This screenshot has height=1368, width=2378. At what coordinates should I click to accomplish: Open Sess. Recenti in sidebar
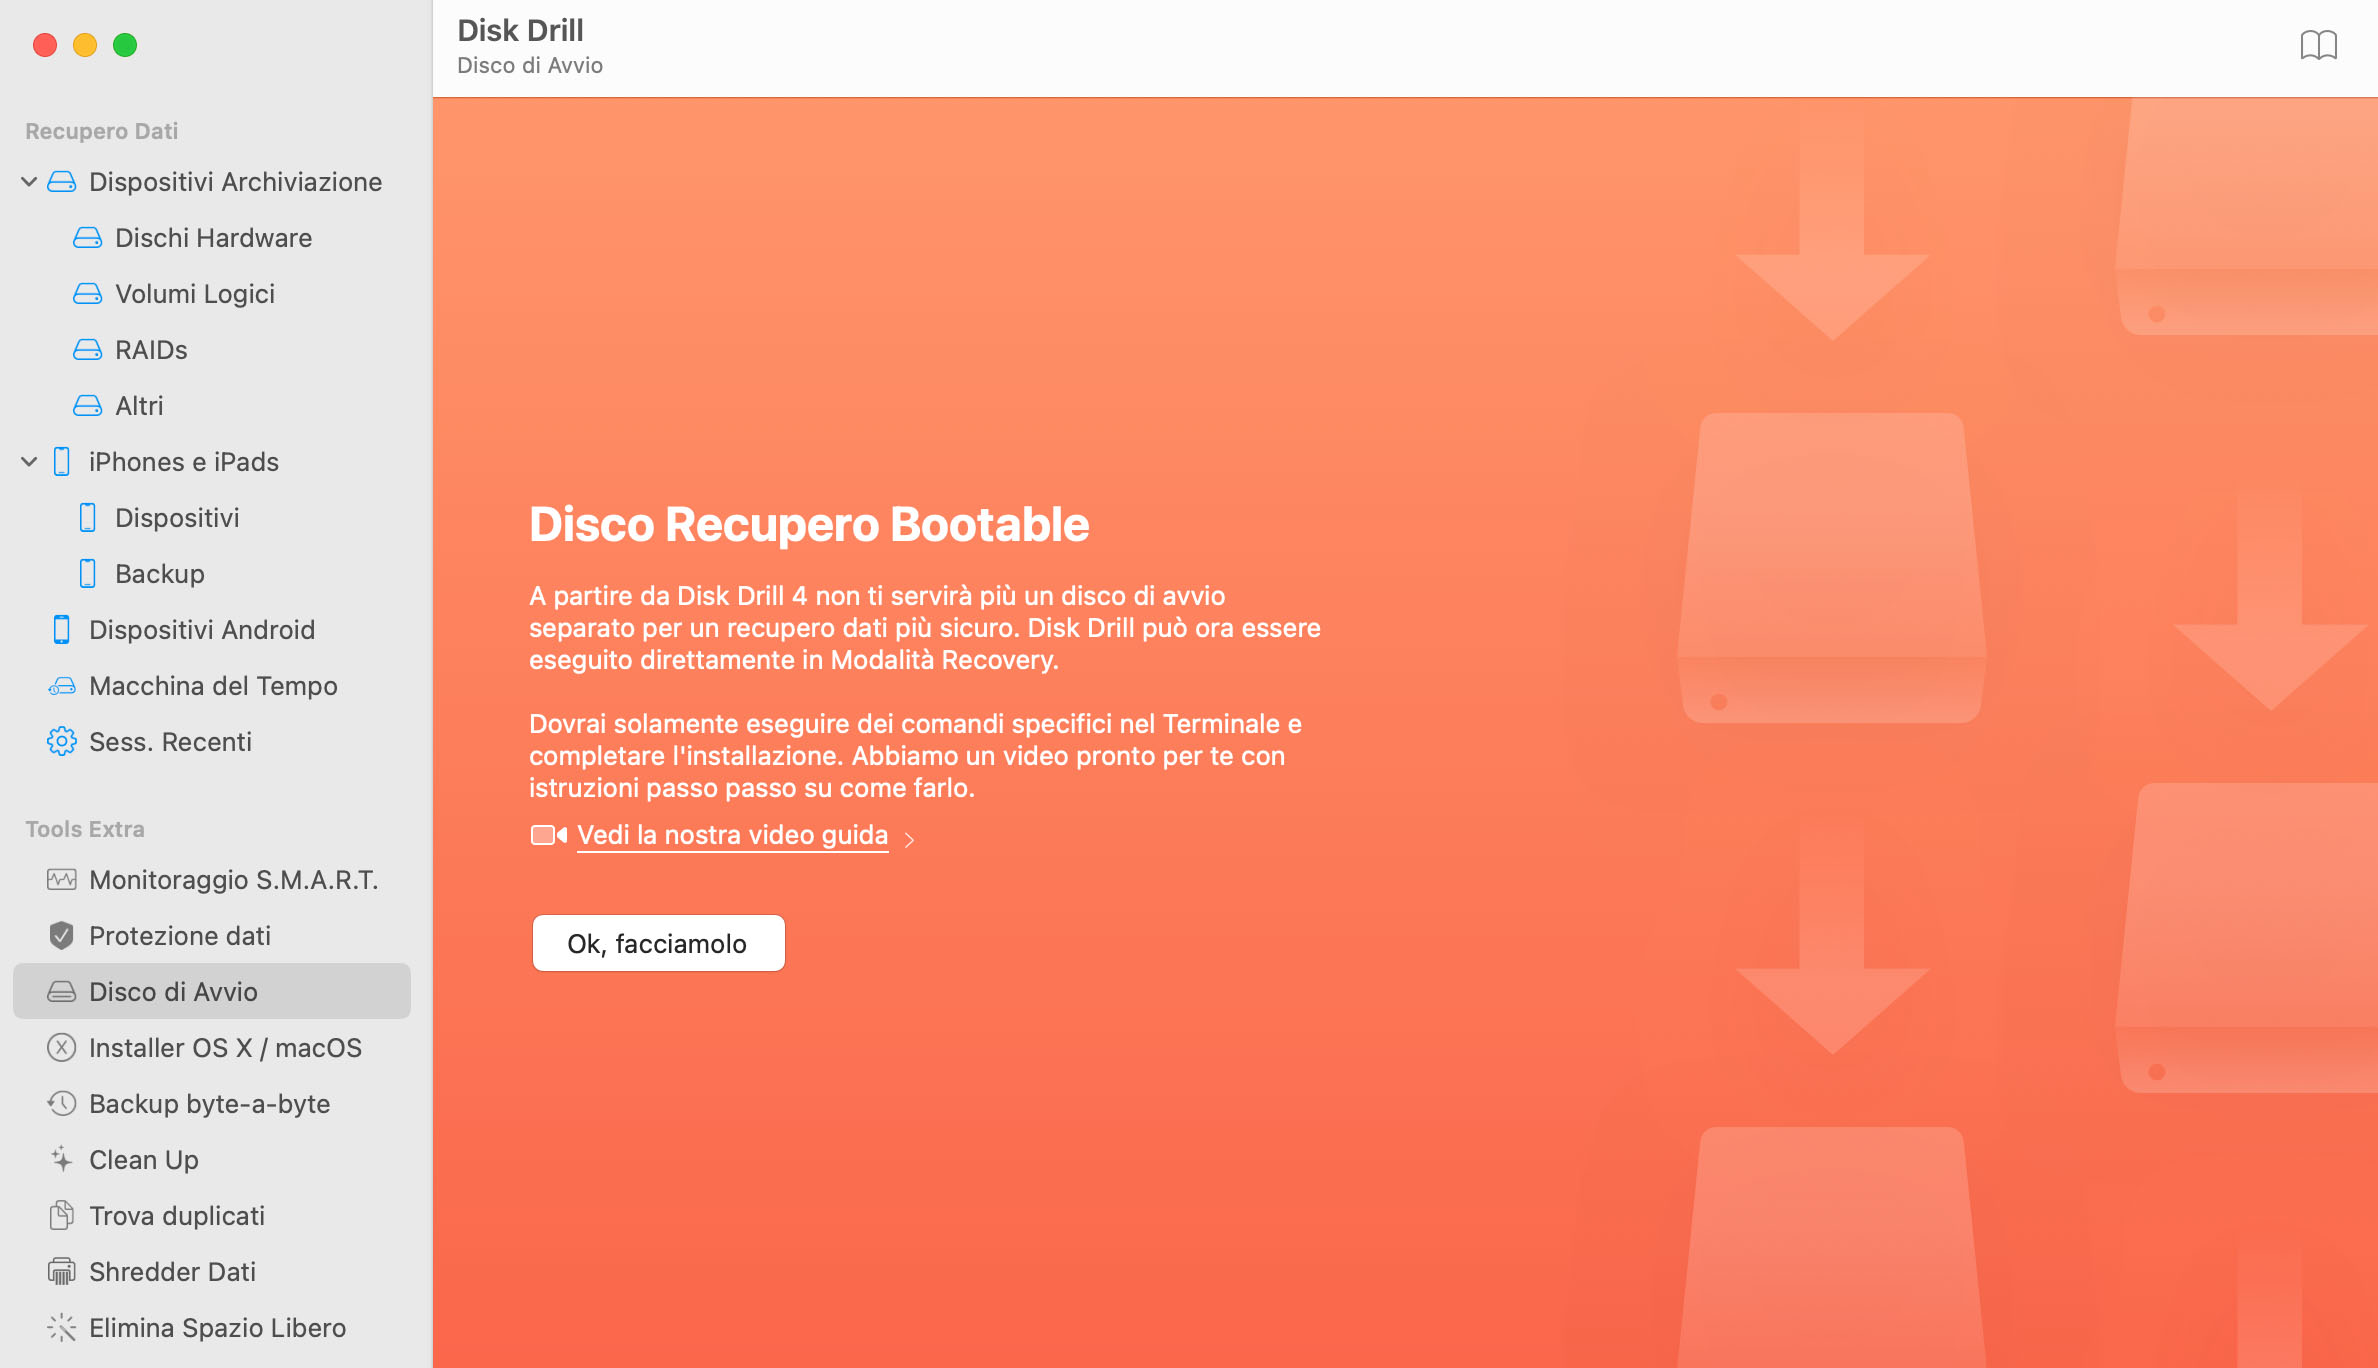[171, 741]
